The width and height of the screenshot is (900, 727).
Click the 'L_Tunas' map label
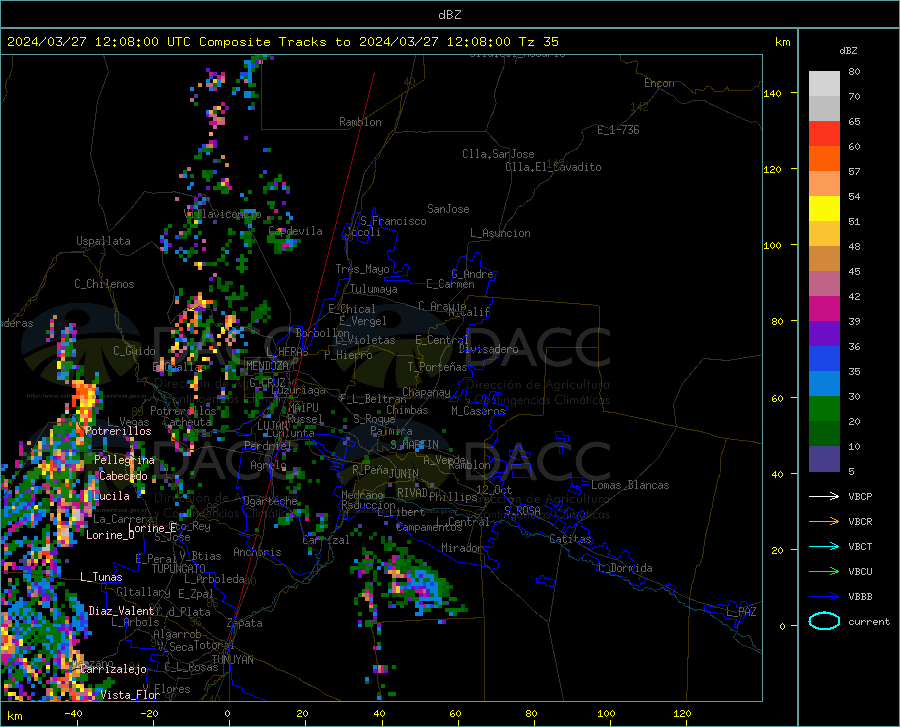(x=101, y=577)
